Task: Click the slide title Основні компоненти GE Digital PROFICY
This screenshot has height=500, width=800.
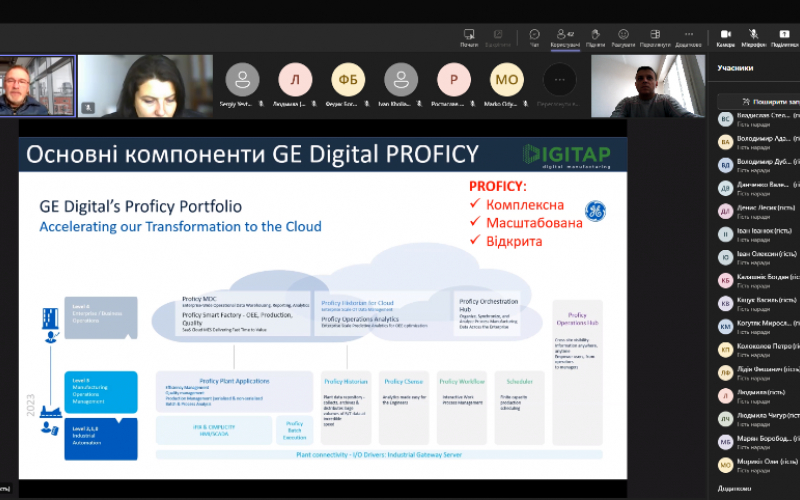Action: click(252, 154)
